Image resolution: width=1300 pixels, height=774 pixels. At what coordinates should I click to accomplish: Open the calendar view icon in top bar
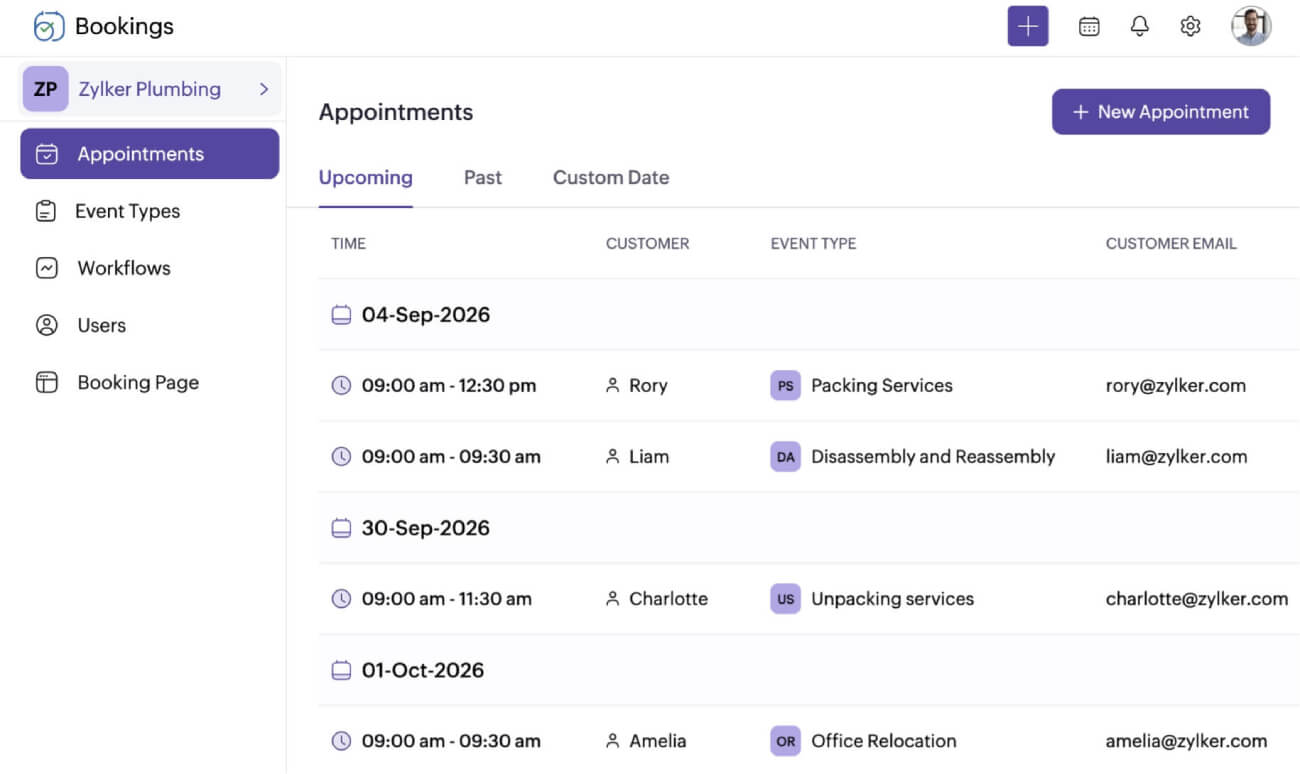tap(1089, 26)
